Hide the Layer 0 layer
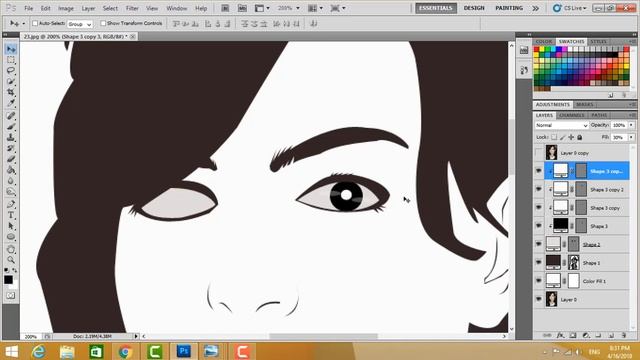640x360 pixels. pyautogui.click(x=539, y=299)
